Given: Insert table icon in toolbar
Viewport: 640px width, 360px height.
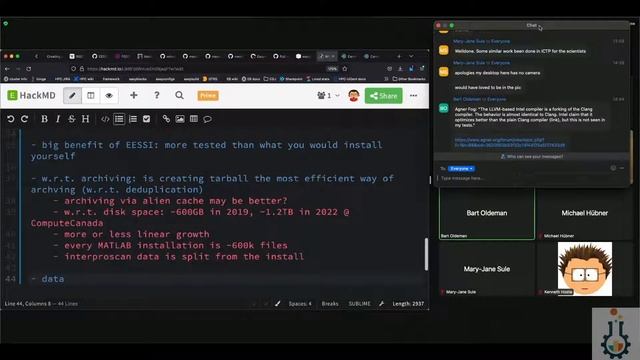Looking at the screenshot, I should pyautogui.click(x=194, y=119).
